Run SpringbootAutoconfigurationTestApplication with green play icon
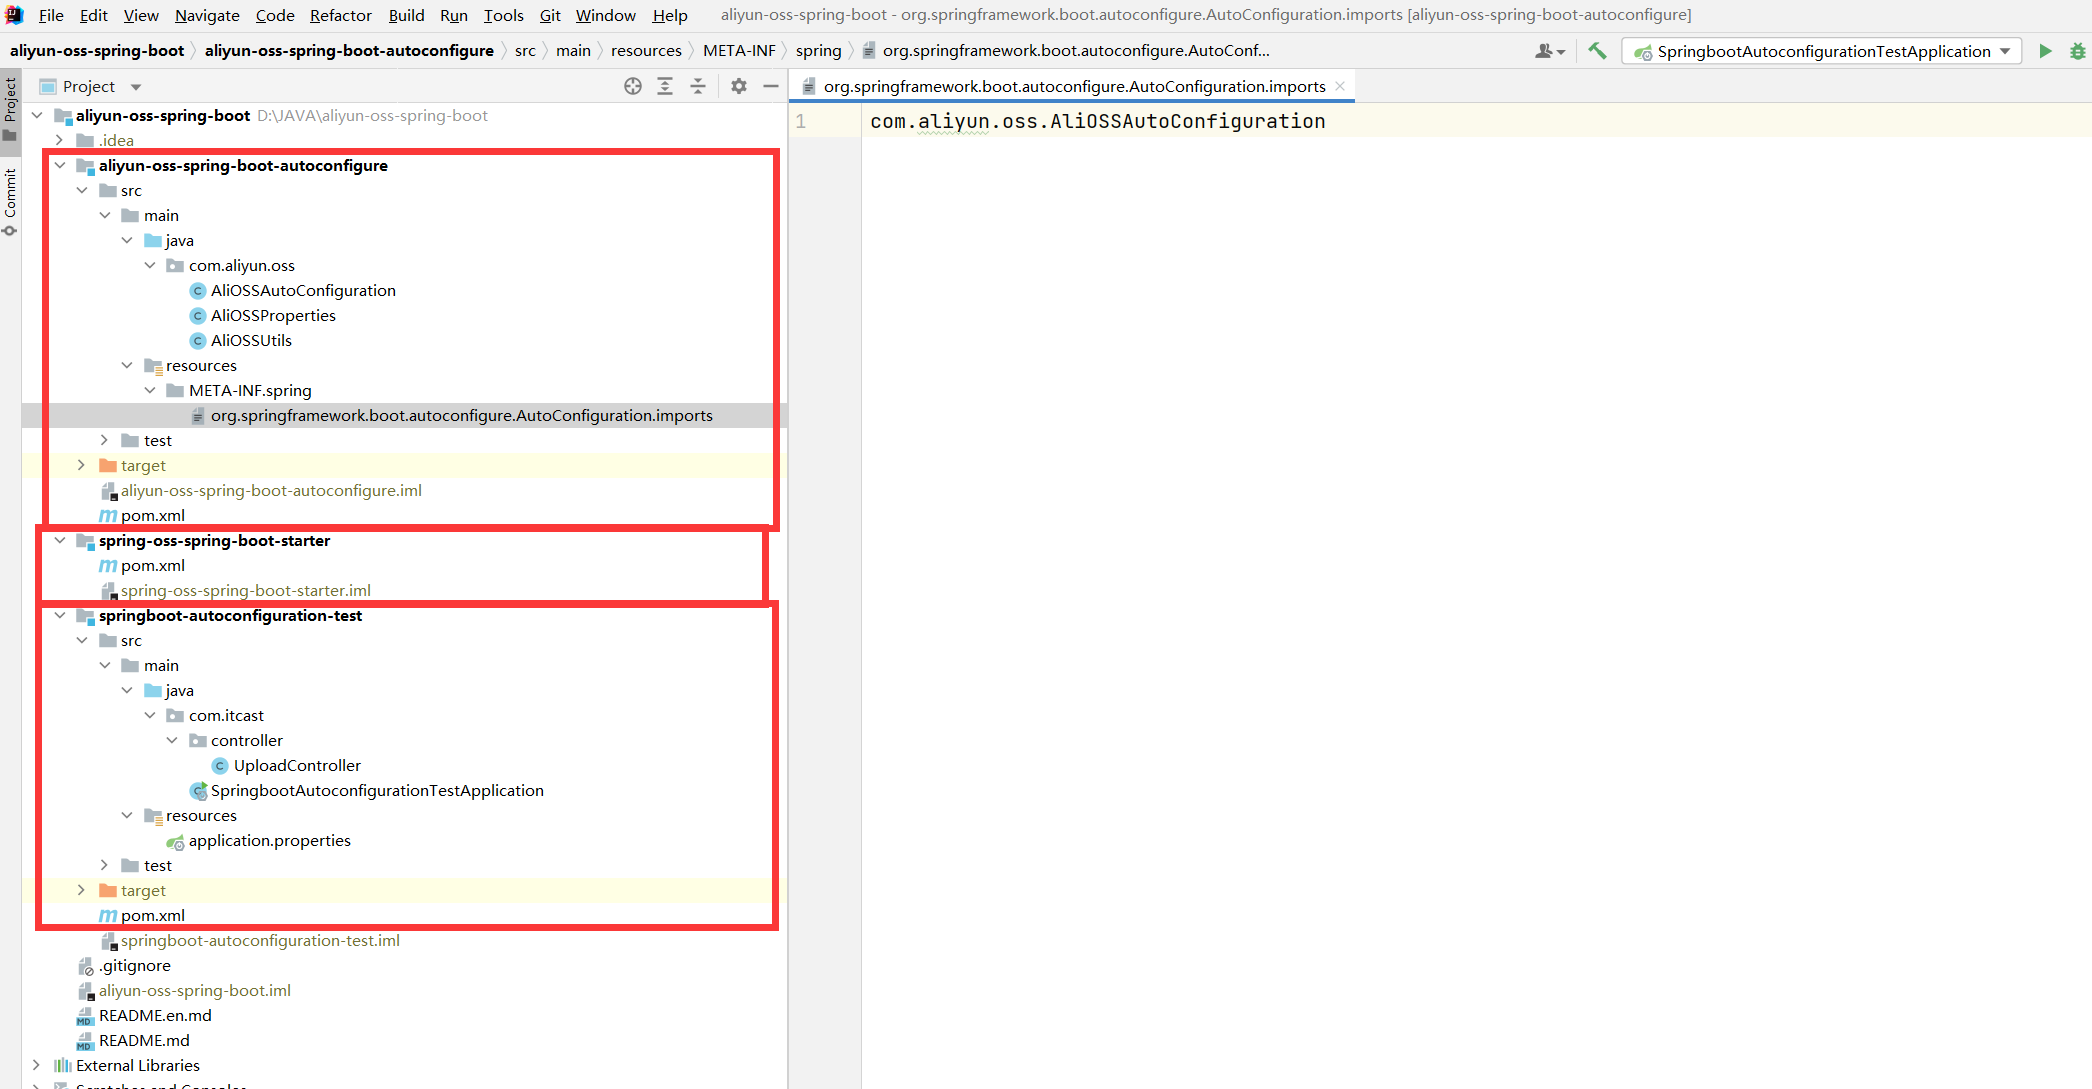The height and width of the screenshot is (1089, 2092). point(2045,51)
